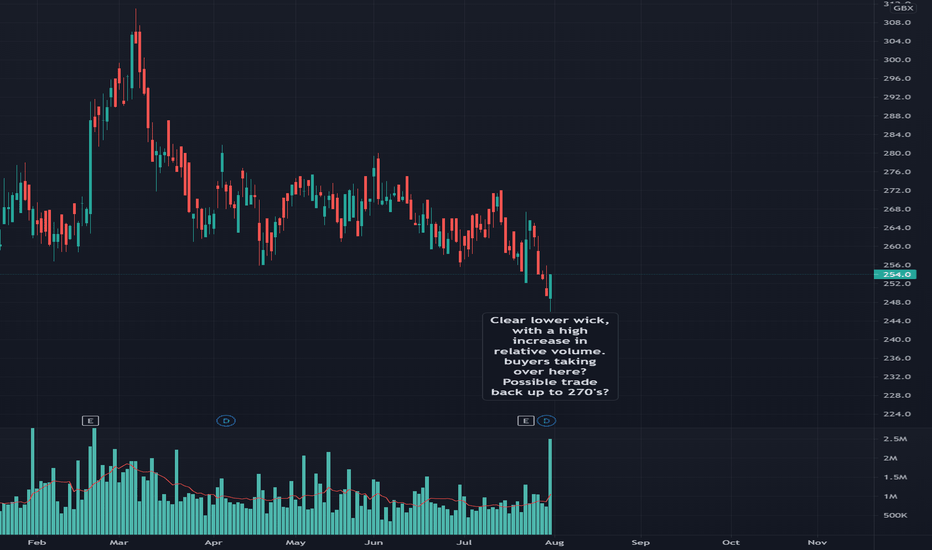
Task: Click the 240.0 price axis label
Action: 897,340
